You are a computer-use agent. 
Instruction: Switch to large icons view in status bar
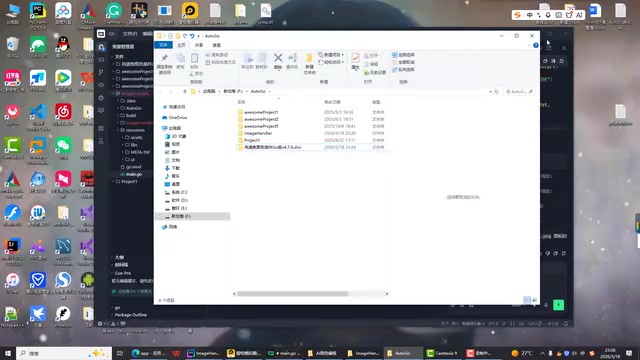tap(534, 300)
